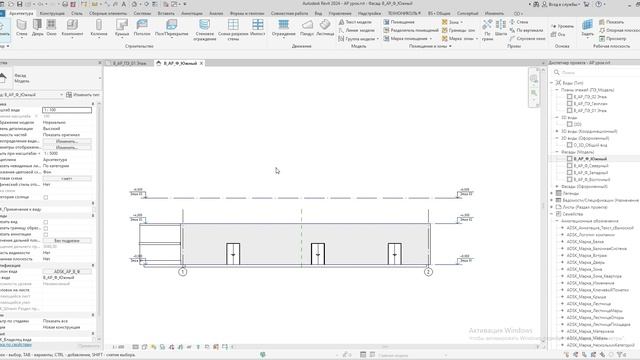This screenshot has height=360, width=640.
Task: Select the Шахта (Shaft) opening tool
Action: coord(501,28)
